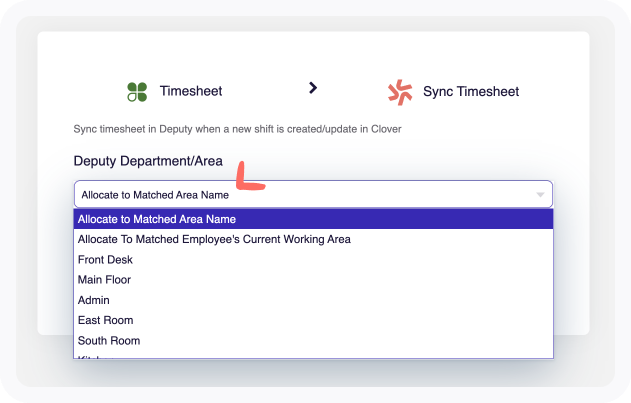
Task: Choose Allocate To Matched Employee's Current Working Area
Action: coord(313,239)
